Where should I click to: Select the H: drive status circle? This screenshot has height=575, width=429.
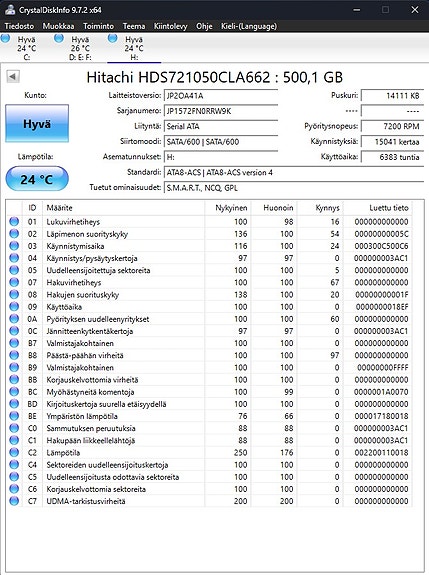(113, 39)
